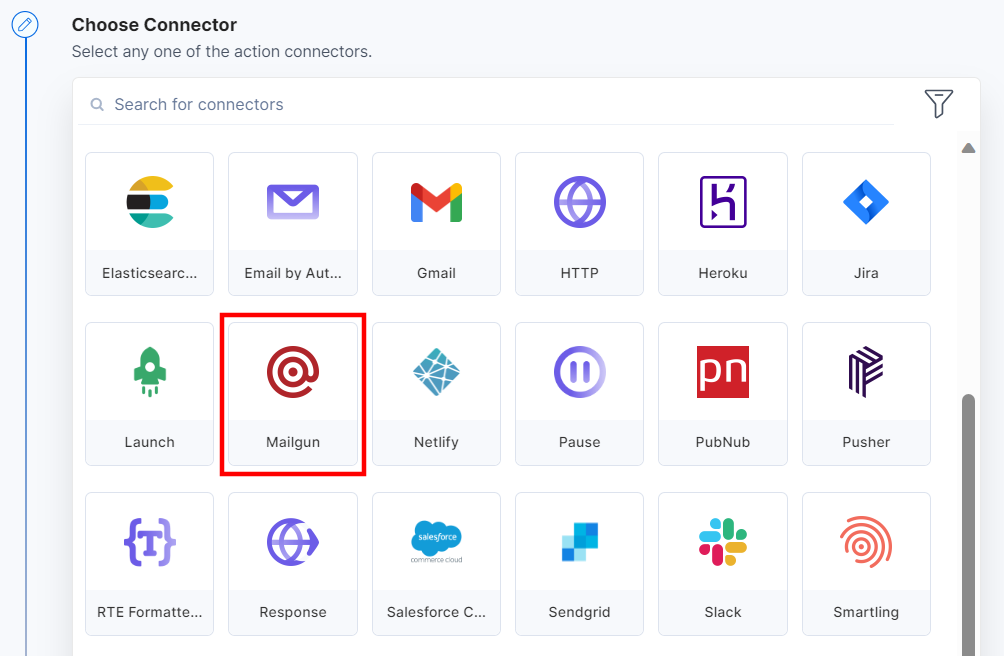This screenshot has height=656, width=1004.
Task: Click the connector list scrollbar thumb
Action: (x=968, y=525)
